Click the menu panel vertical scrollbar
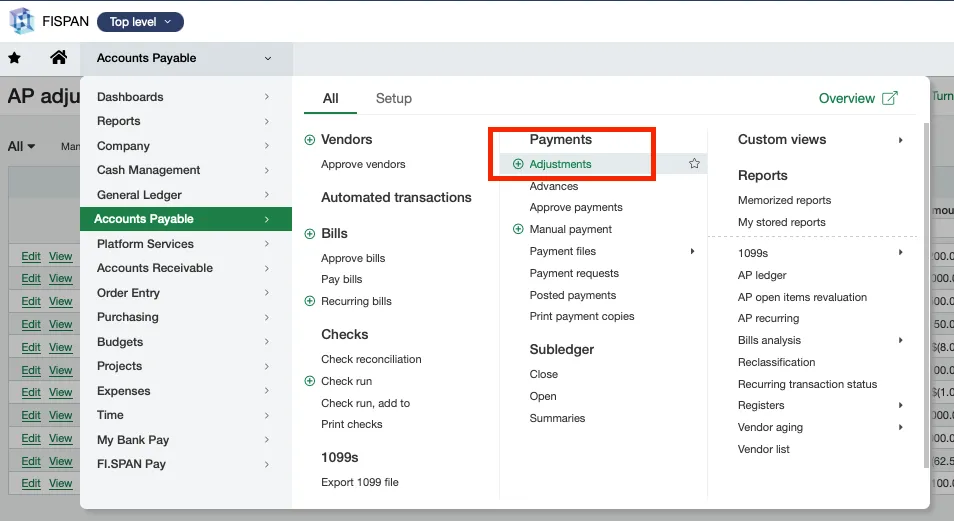 click(926, 295)
